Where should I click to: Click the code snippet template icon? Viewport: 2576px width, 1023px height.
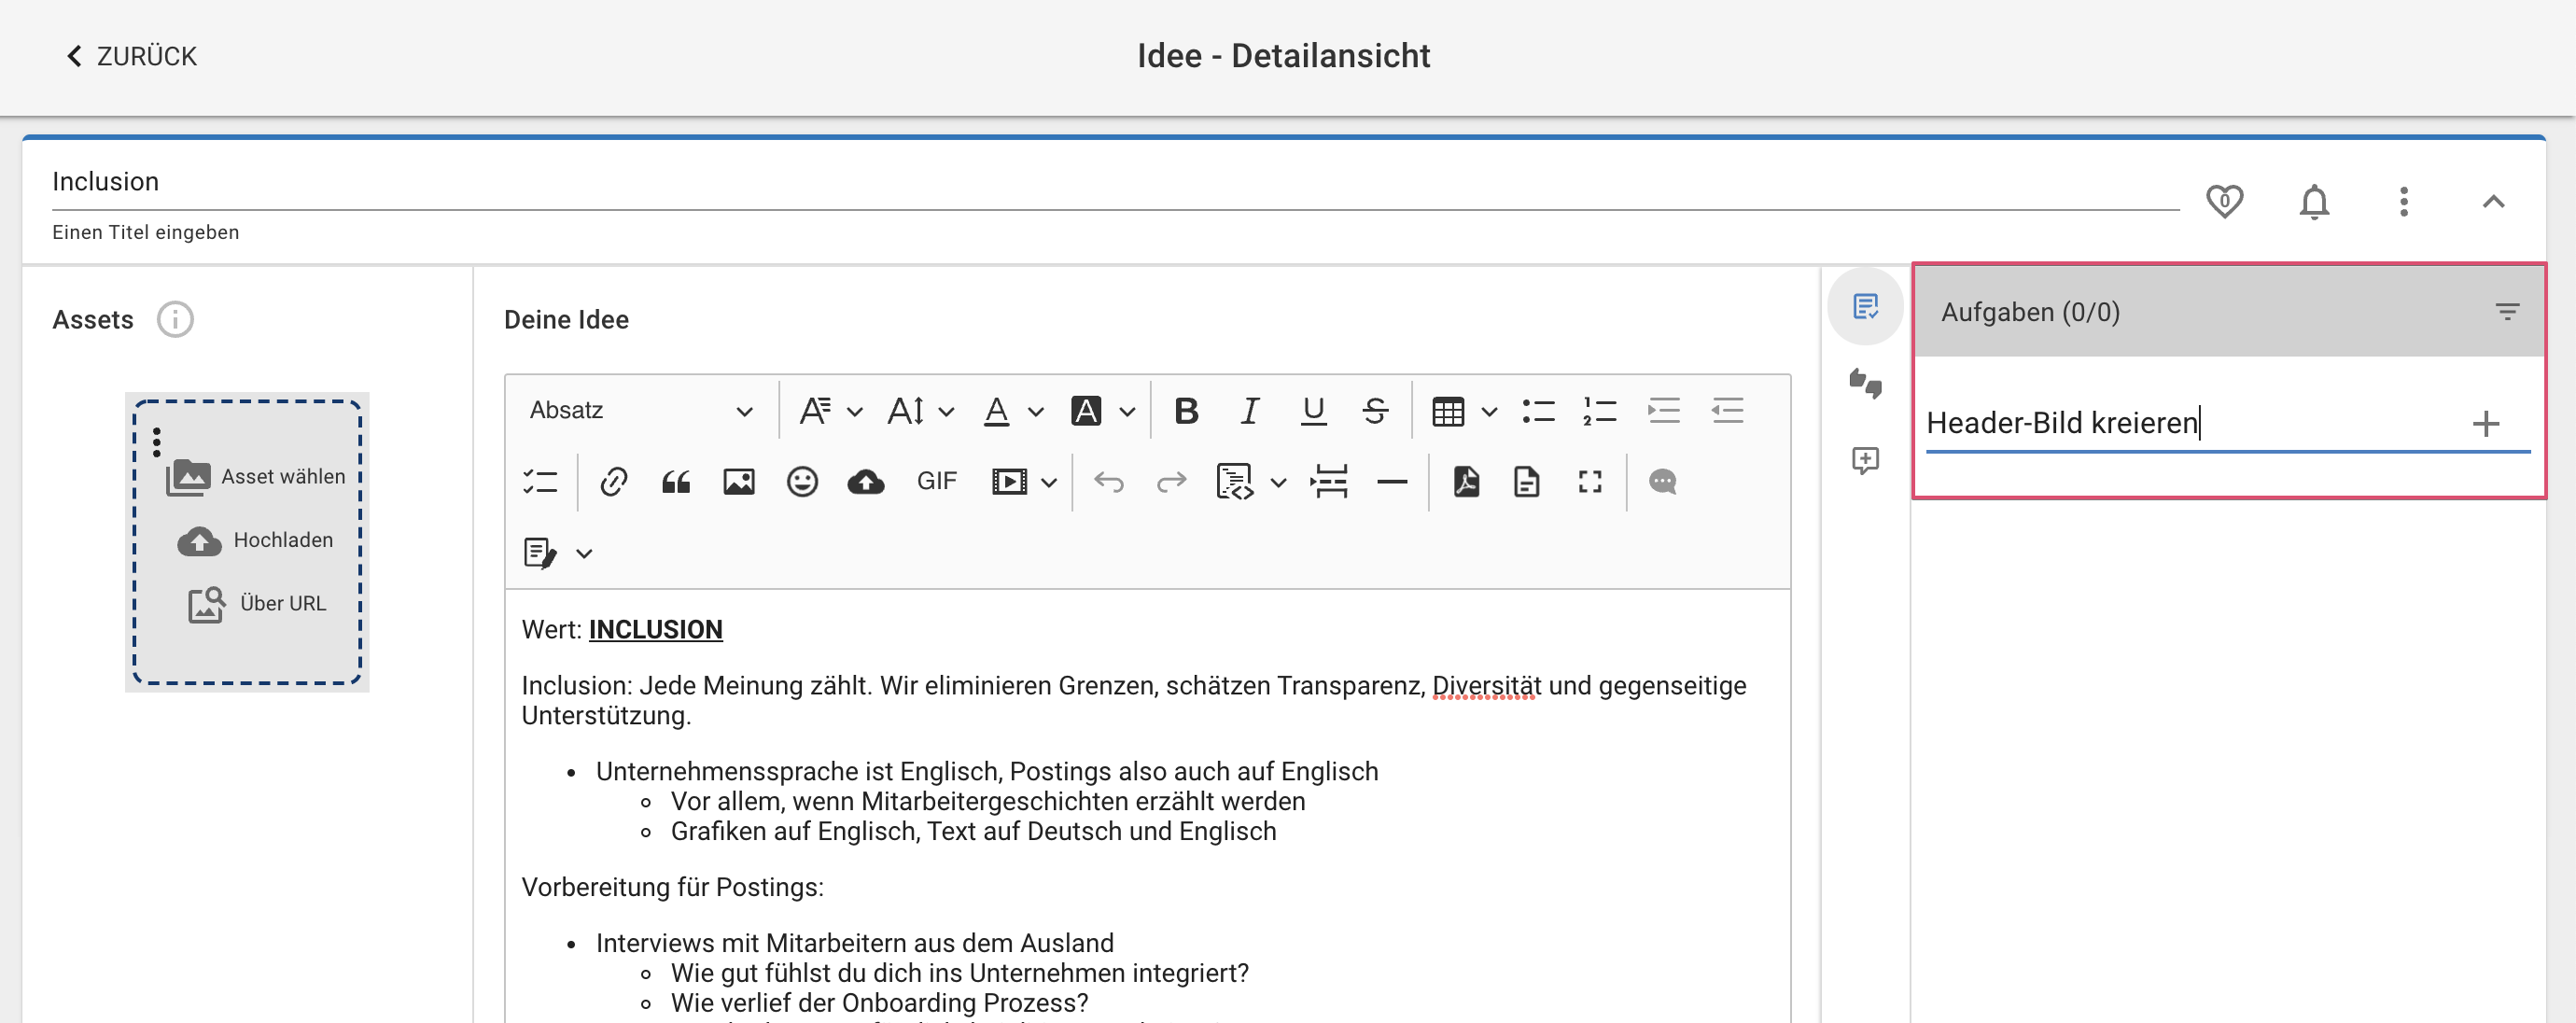[1234, 482]
